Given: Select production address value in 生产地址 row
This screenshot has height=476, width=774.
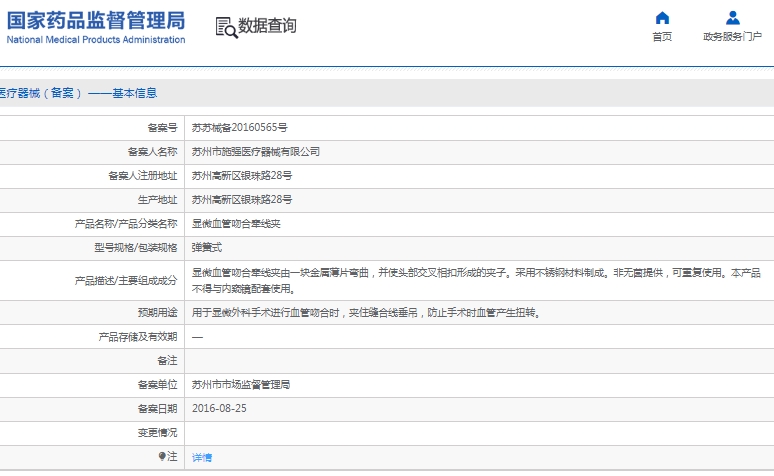Looking at the screenshot, I should pyautogui.click(x=242, y=199).
